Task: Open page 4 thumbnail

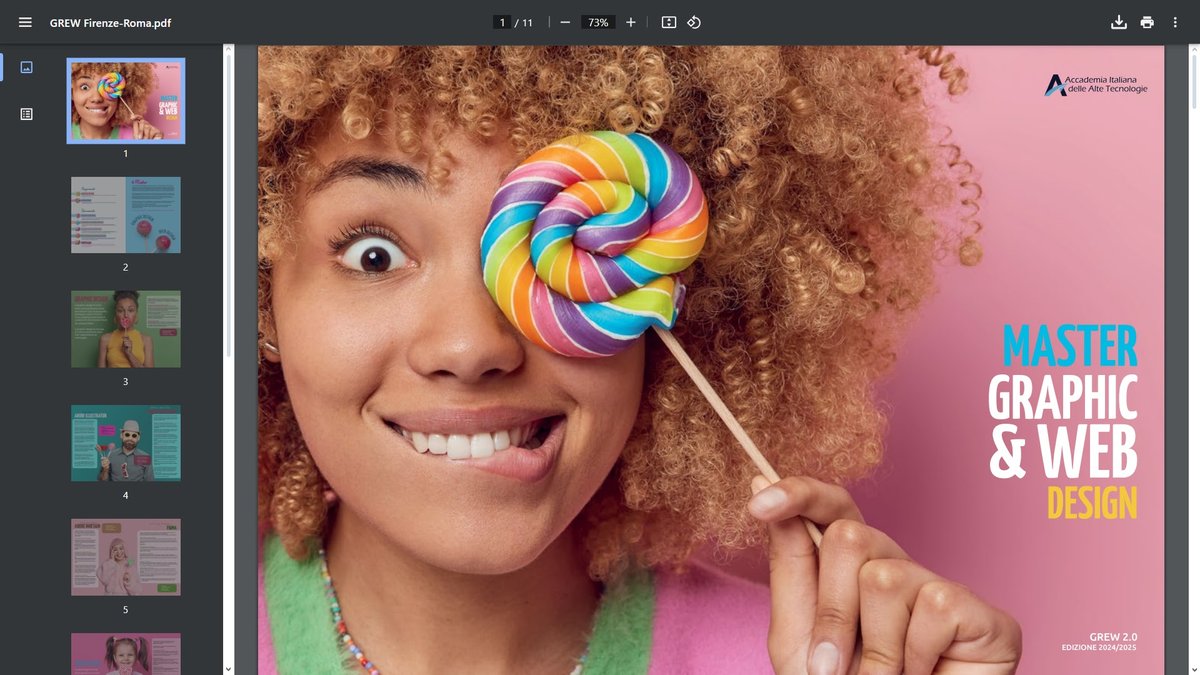Action: tap(126, 443)
